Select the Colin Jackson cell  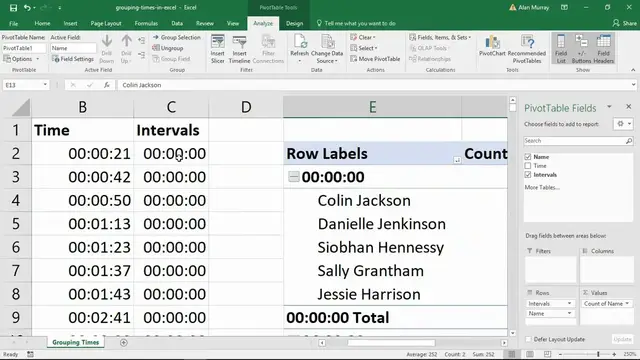click(373, 200)
